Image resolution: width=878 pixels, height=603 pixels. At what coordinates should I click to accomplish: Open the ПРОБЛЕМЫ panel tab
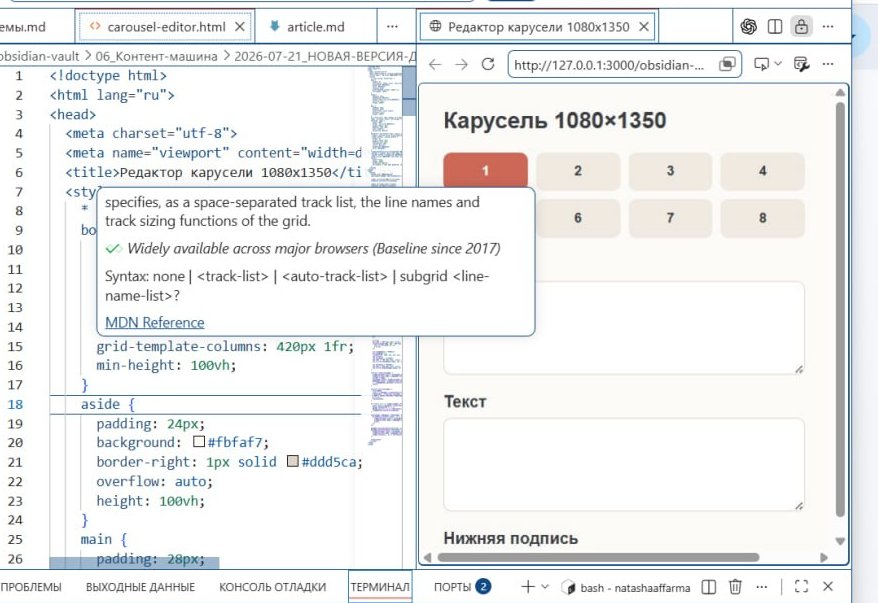point(31,587)
